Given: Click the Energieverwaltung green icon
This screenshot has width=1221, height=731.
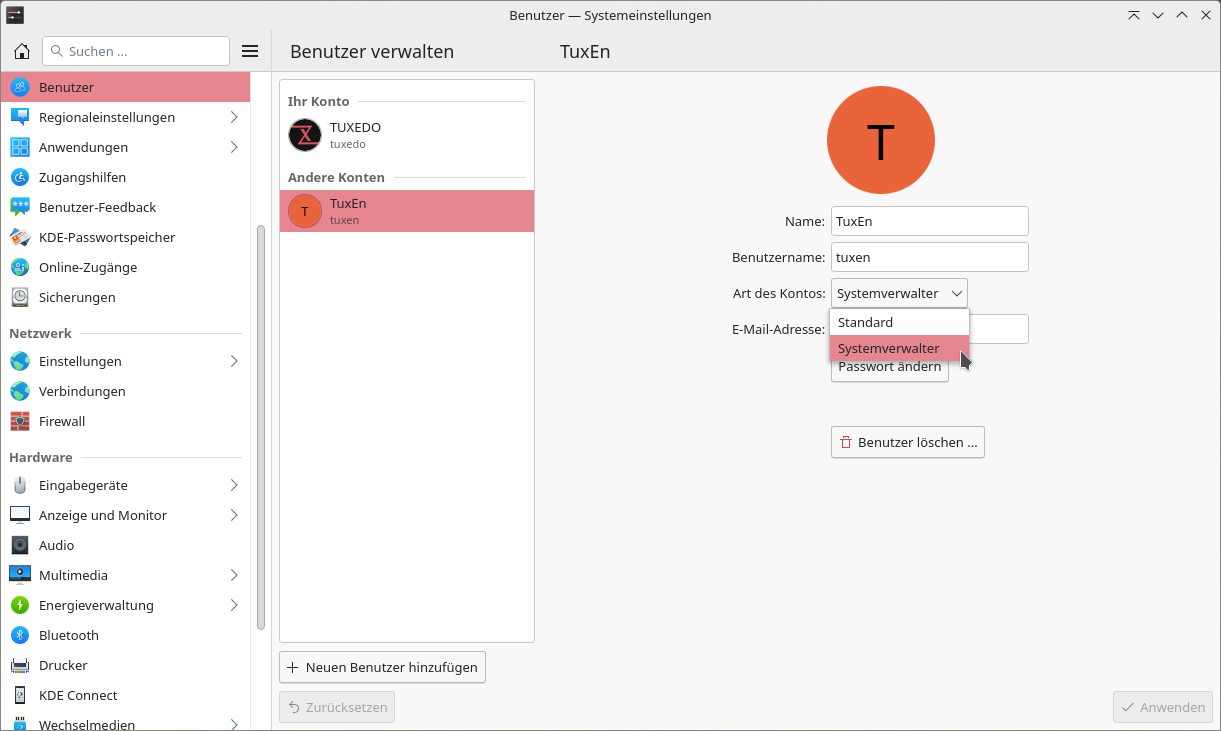Looking at the screenshot, I should pyautogui.click(x=20, y=605).
